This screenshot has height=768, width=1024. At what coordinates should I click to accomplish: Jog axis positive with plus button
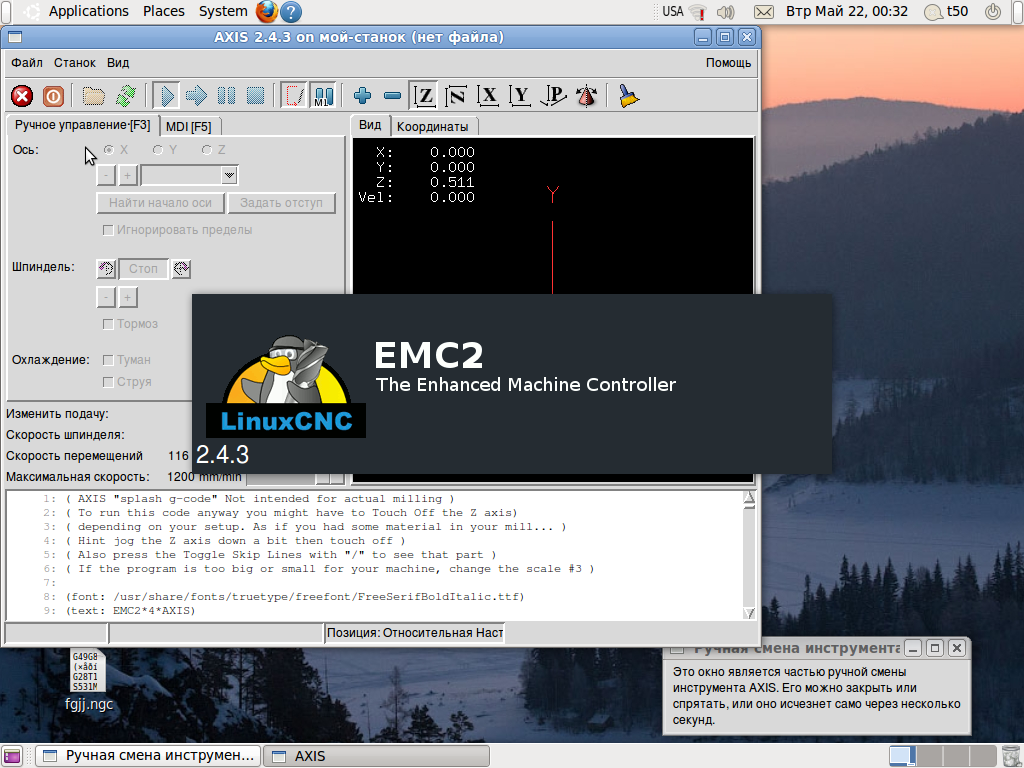tap(127, 175)
